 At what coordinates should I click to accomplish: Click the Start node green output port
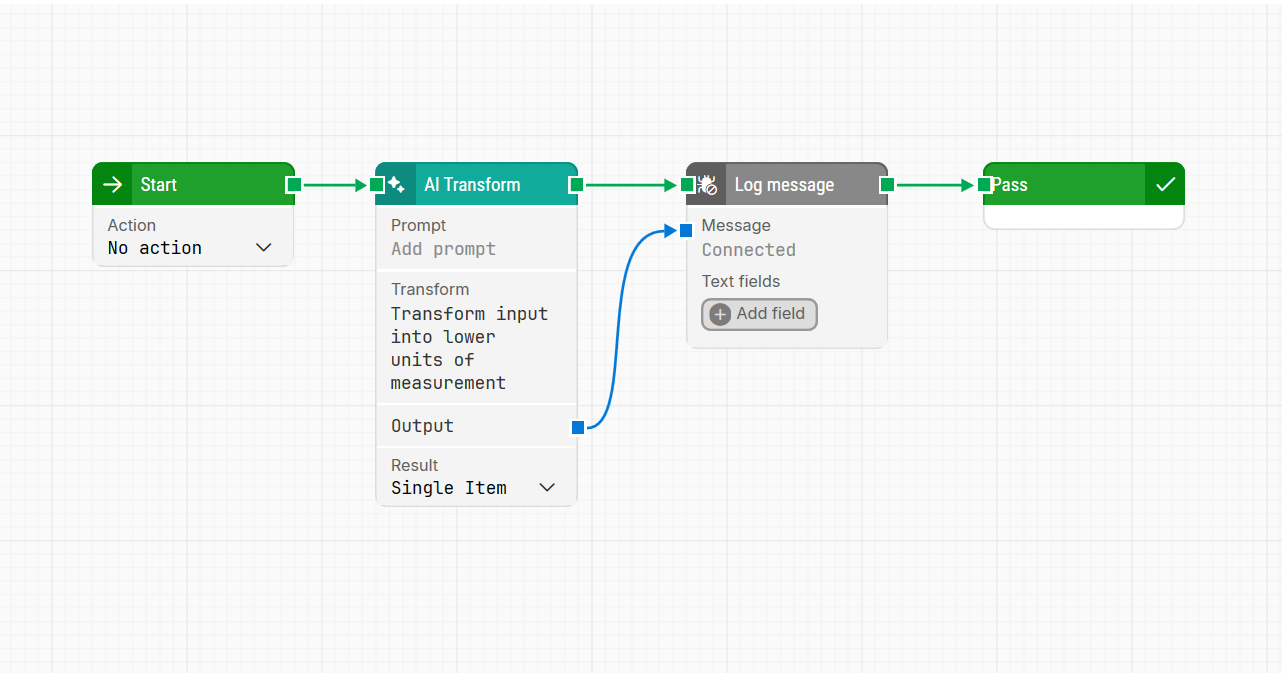pyautogui.click(x=293, y=185)
